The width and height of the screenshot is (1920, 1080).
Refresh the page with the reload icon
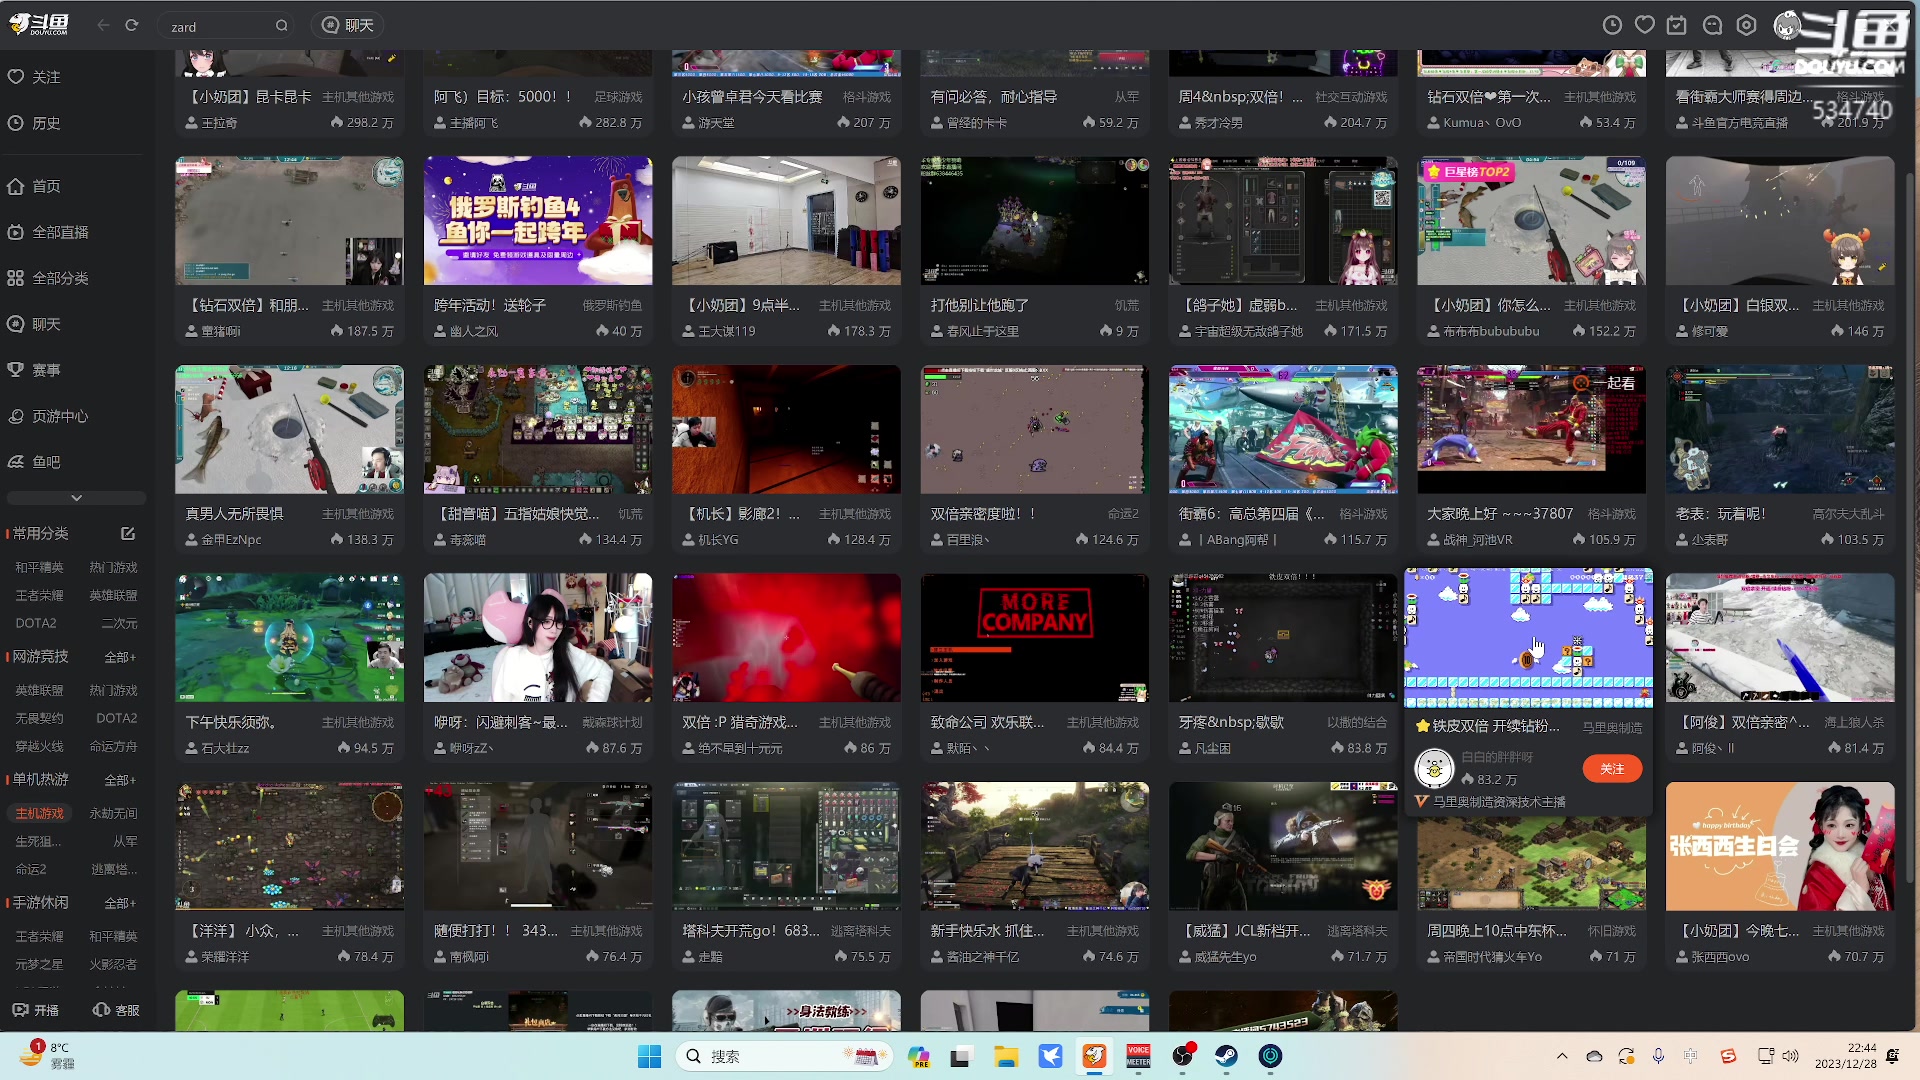132,25
